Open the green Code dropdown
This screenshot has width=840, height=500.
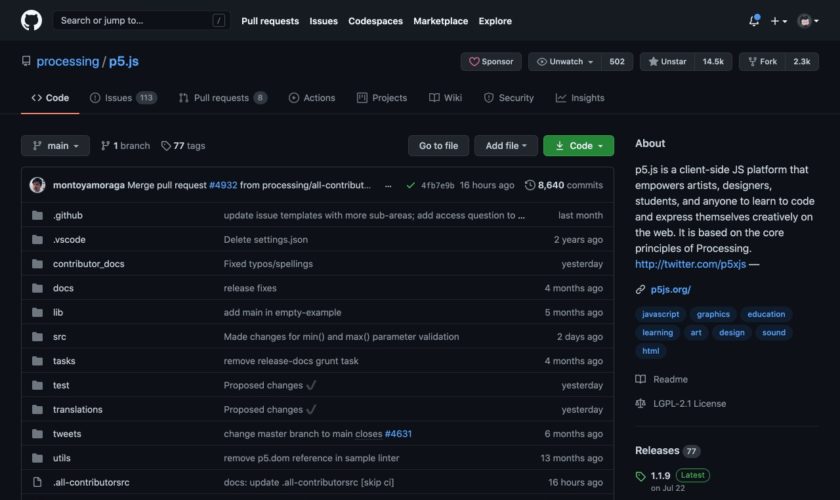pos(578,146)
